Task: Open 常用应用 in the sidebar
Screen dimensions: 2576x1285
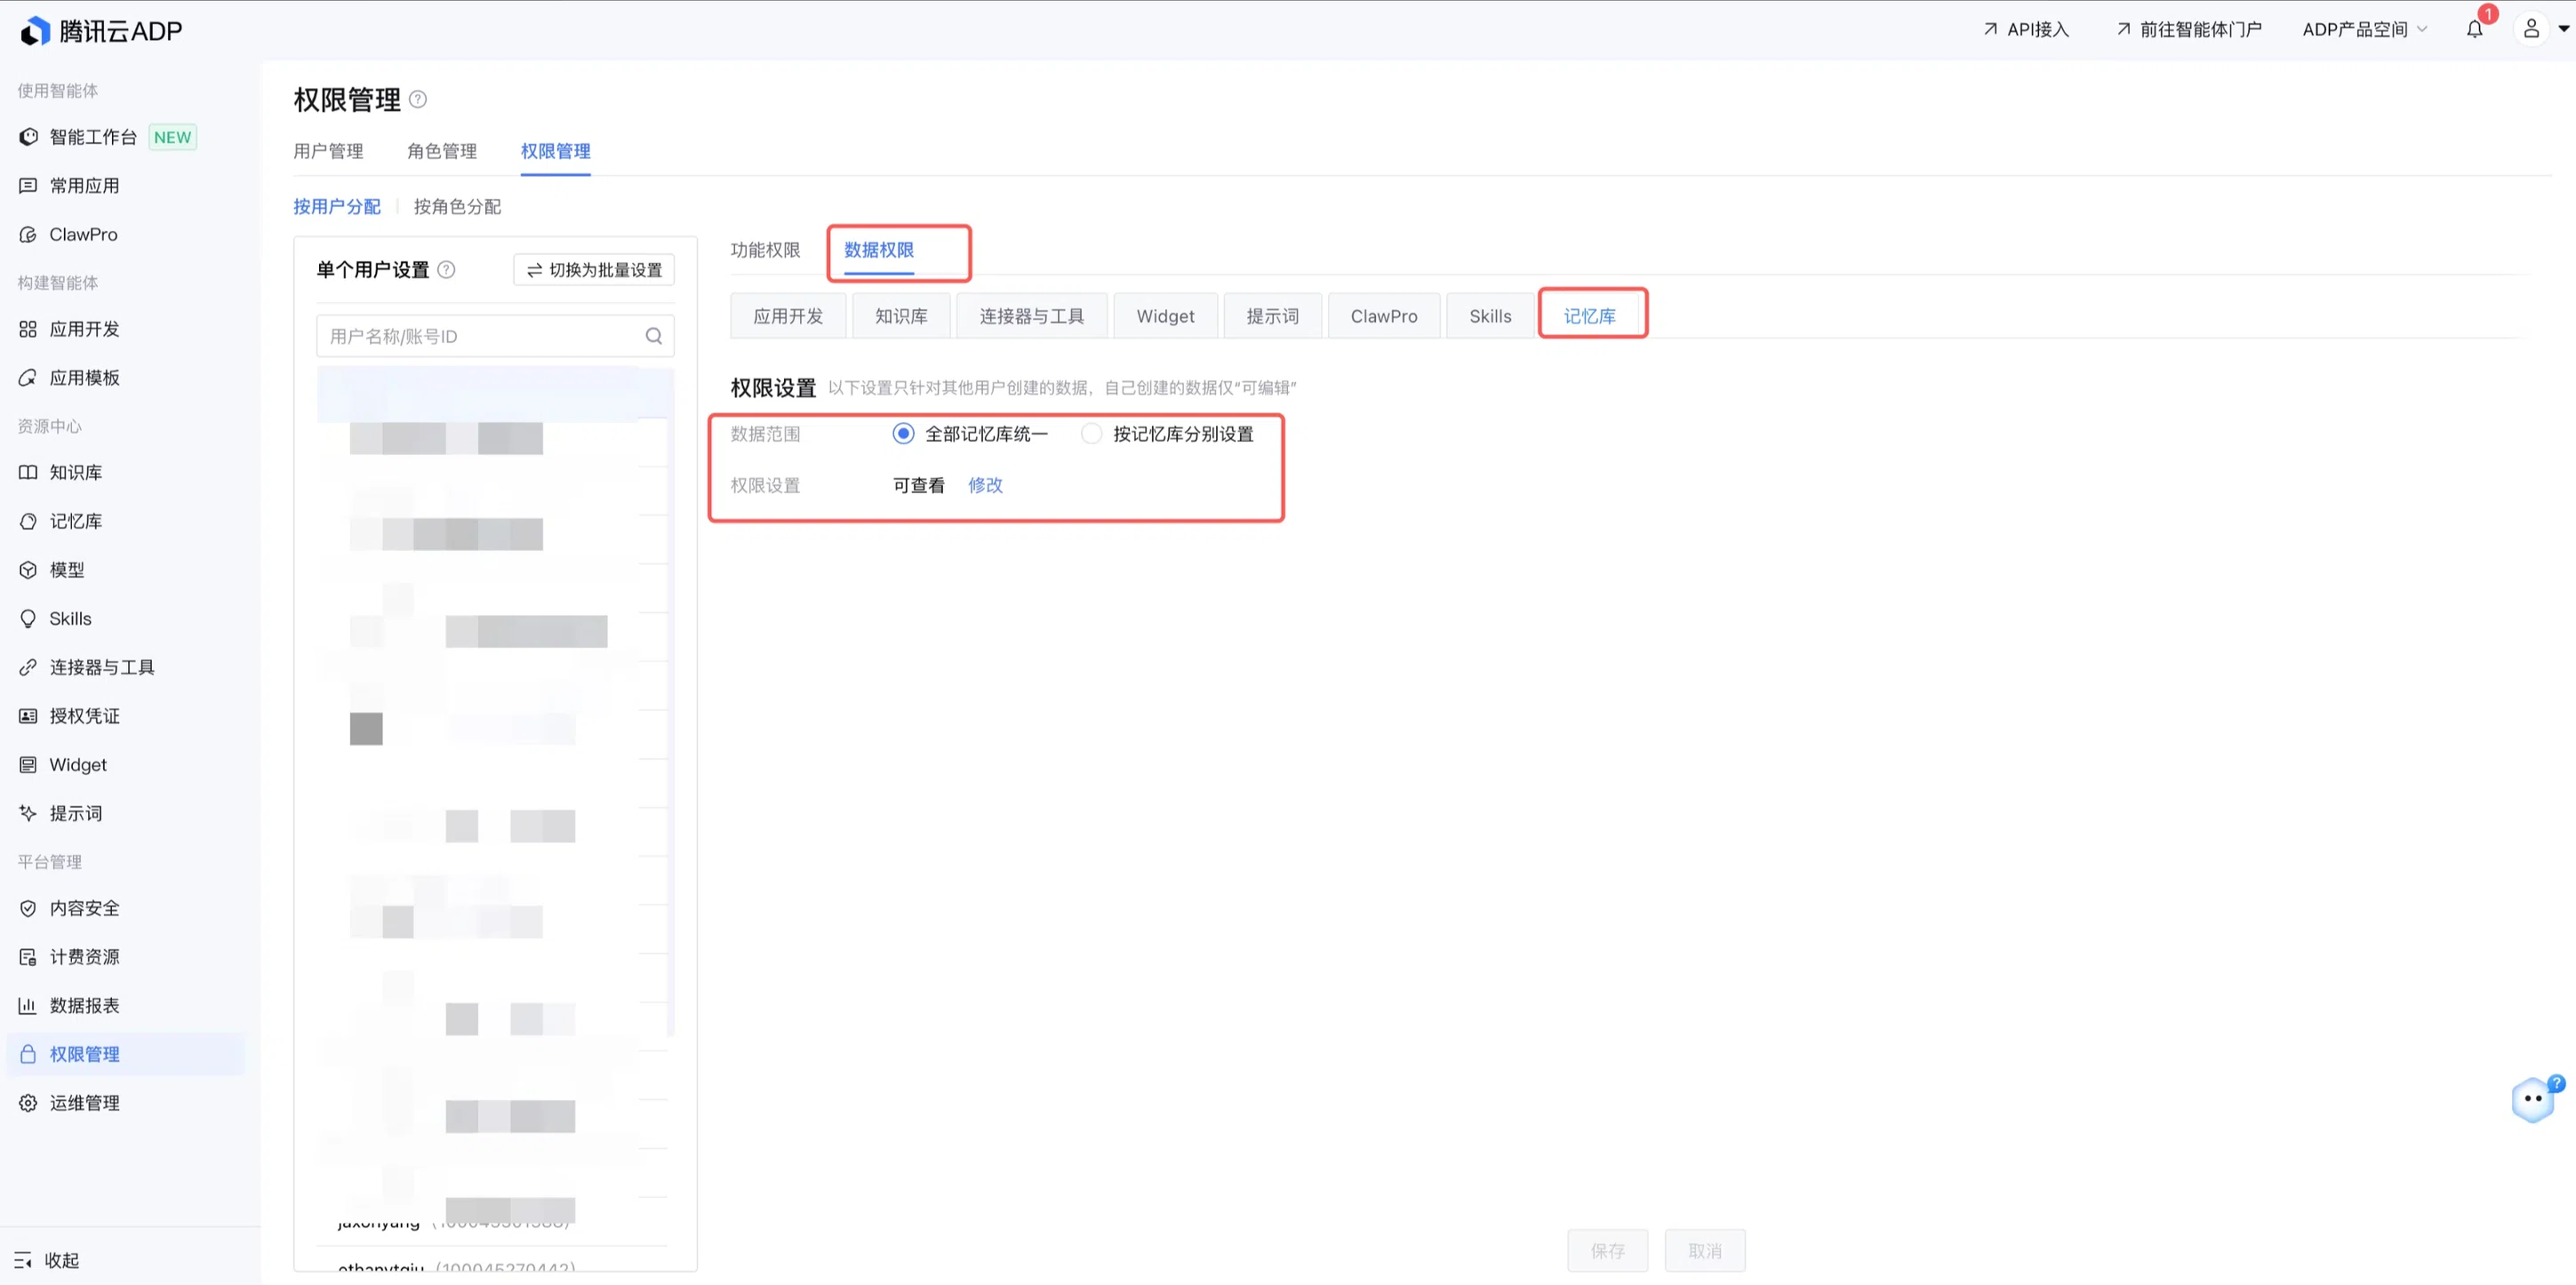Action: (x=84, y=186)
